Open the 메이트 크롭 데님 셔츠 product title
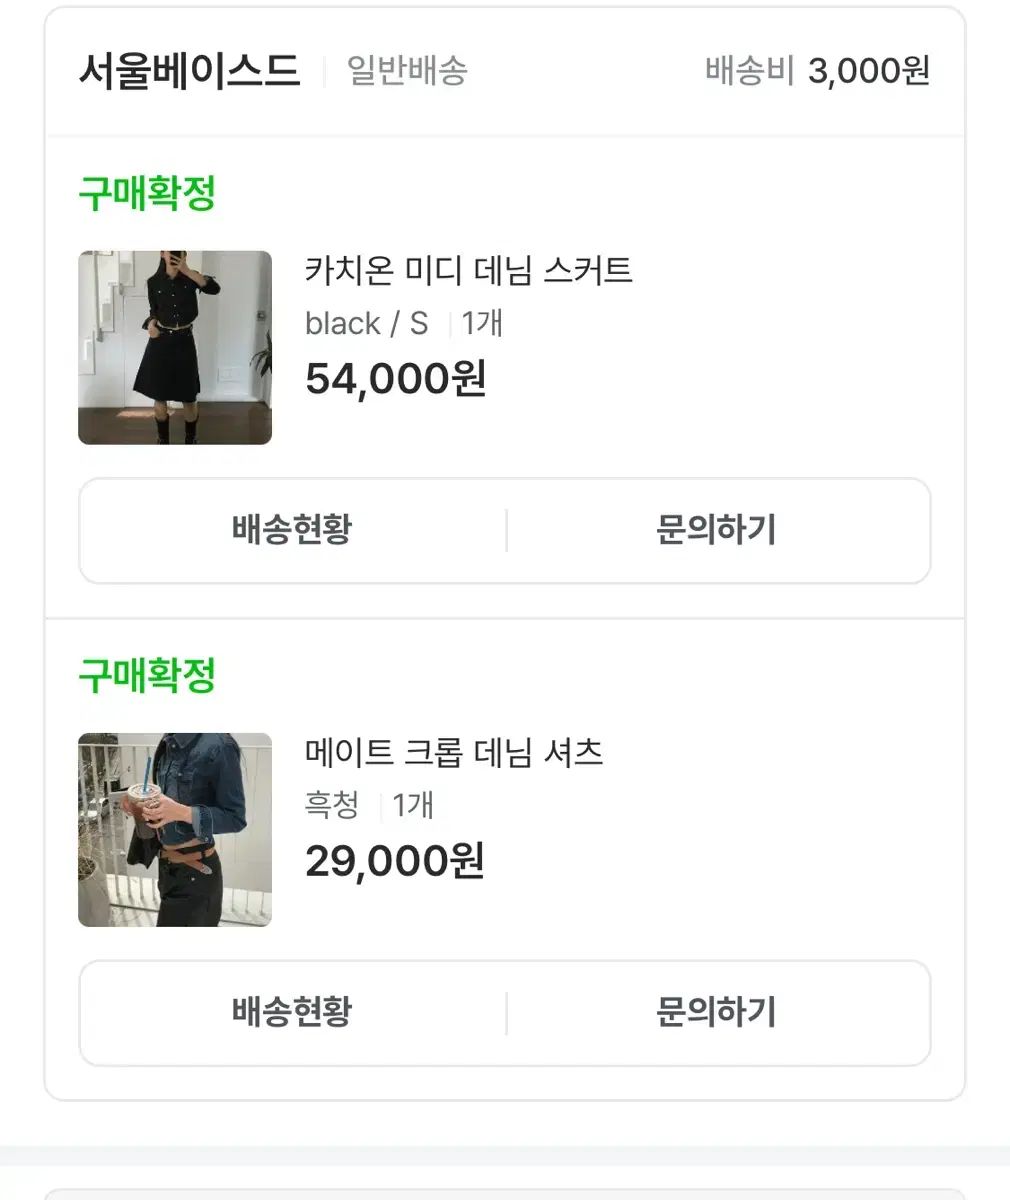Screen dimensions: 1010x1200 coord(454,753)
